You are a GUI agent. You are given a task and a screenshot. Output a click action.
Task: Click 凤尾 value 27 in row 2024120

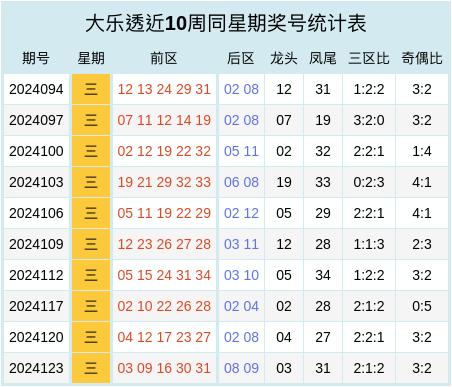pos(323,337)
